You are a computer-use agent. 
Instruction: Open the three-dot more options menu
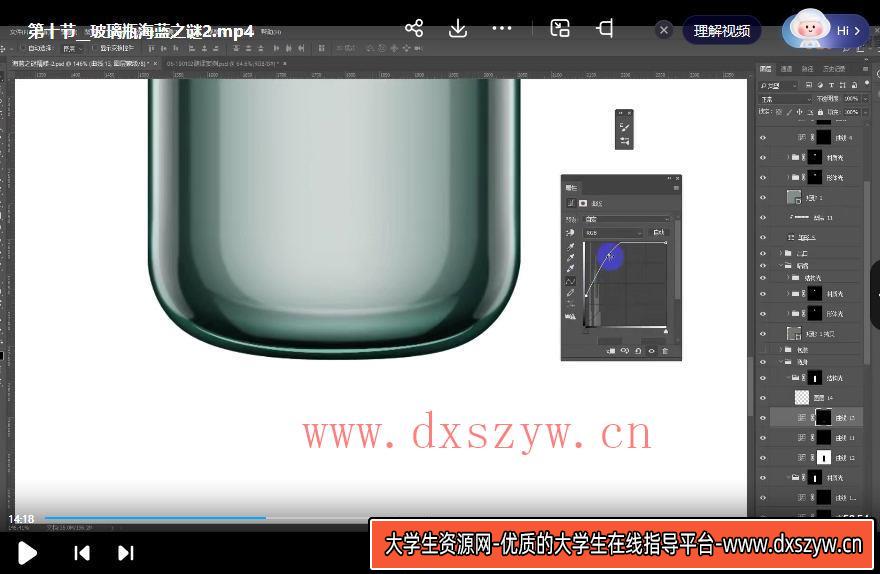(501, 28)
